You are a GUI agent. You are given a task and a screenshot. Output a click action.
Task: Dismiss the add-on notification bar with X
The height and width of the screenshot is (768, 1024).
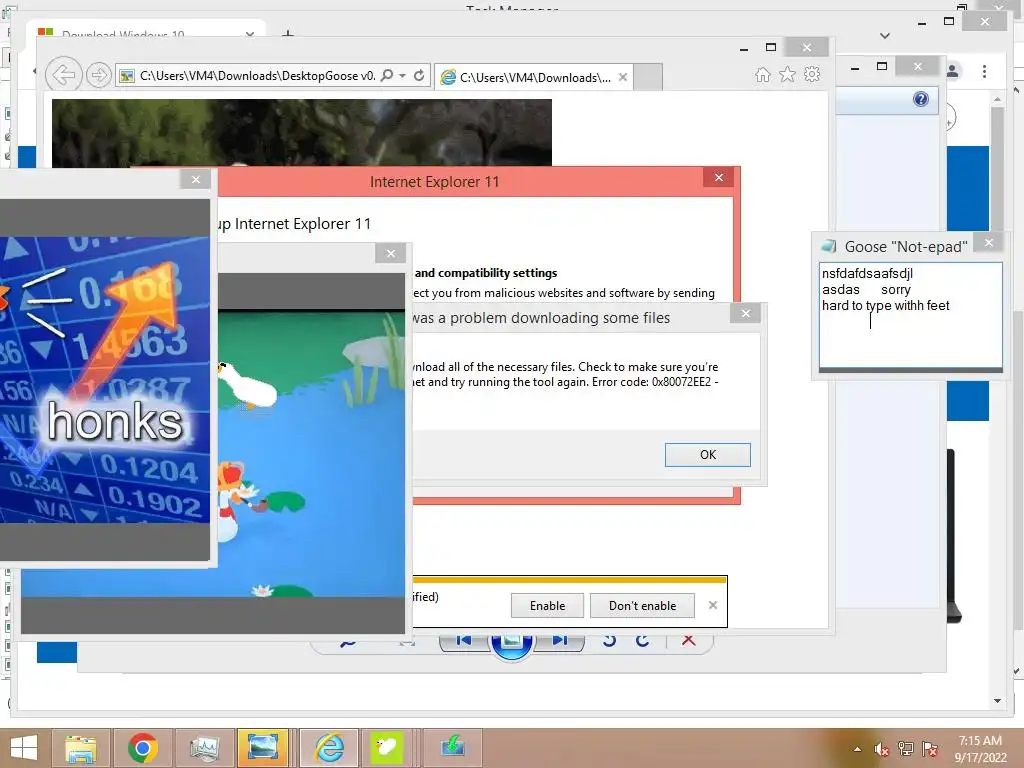click(x=712, y=605)
